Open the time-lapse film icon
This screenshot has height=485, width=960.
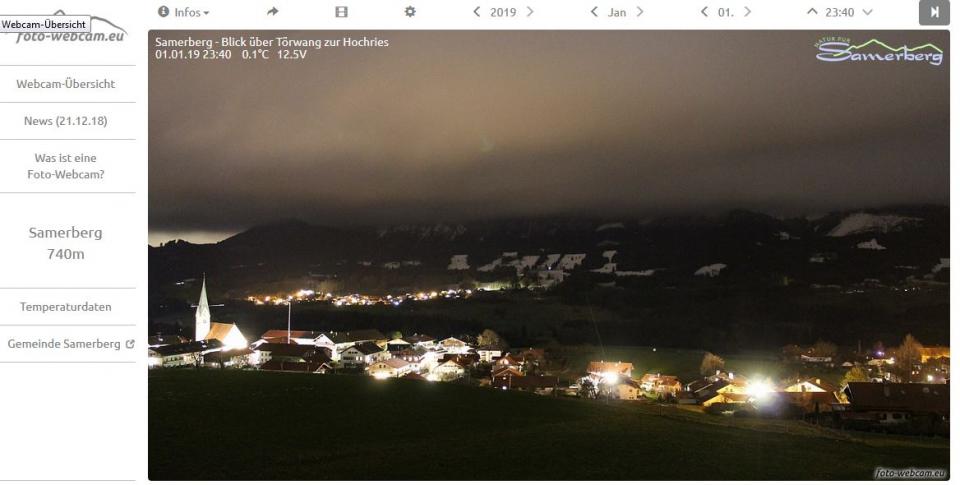pos(341,12)
